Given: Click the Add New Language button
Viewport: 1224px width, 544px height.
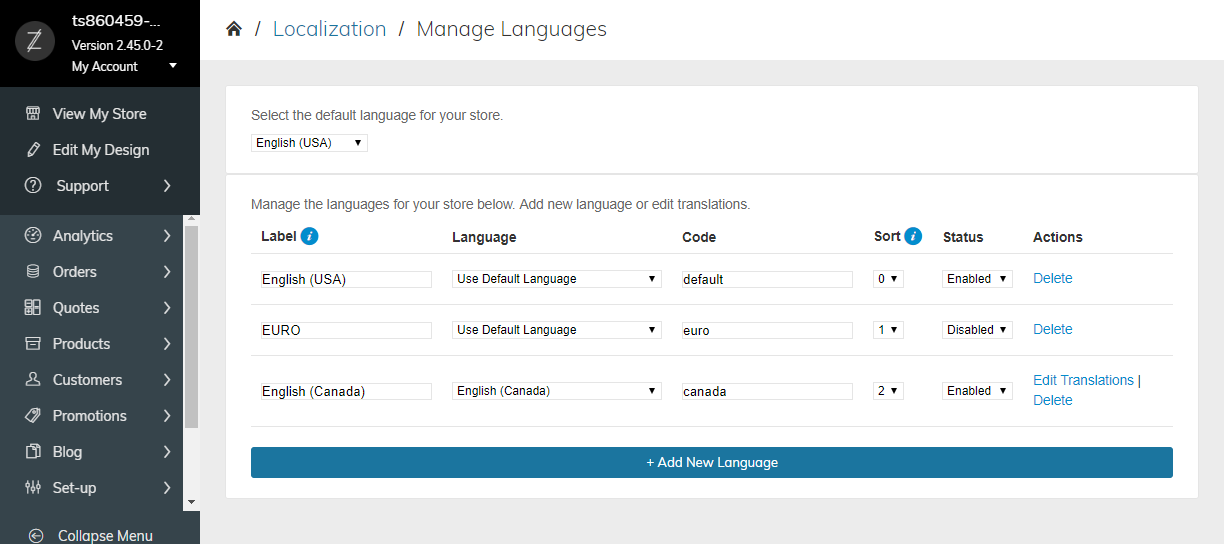Looking at the screenshot, I should tap(712, 463).
